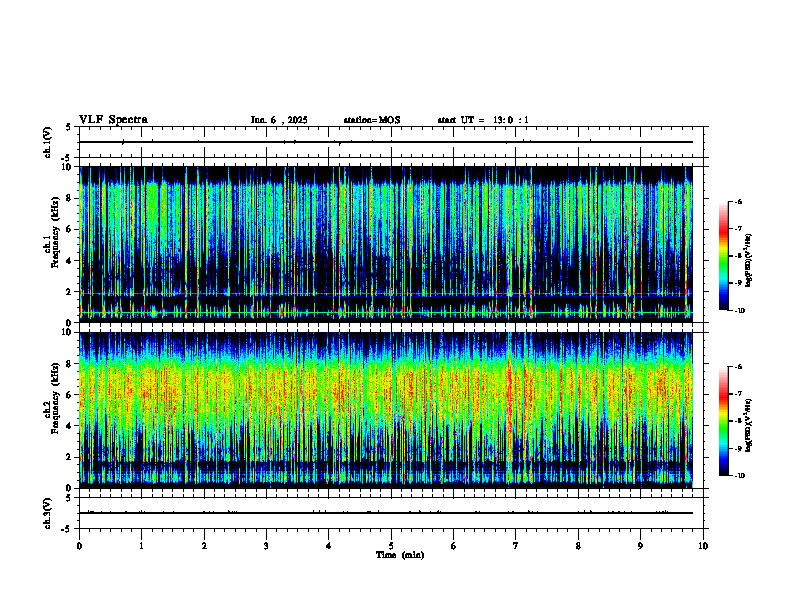Click time axis tick label "1"
Viewport: 792px width, 612px height.
[x=141, y=546]
